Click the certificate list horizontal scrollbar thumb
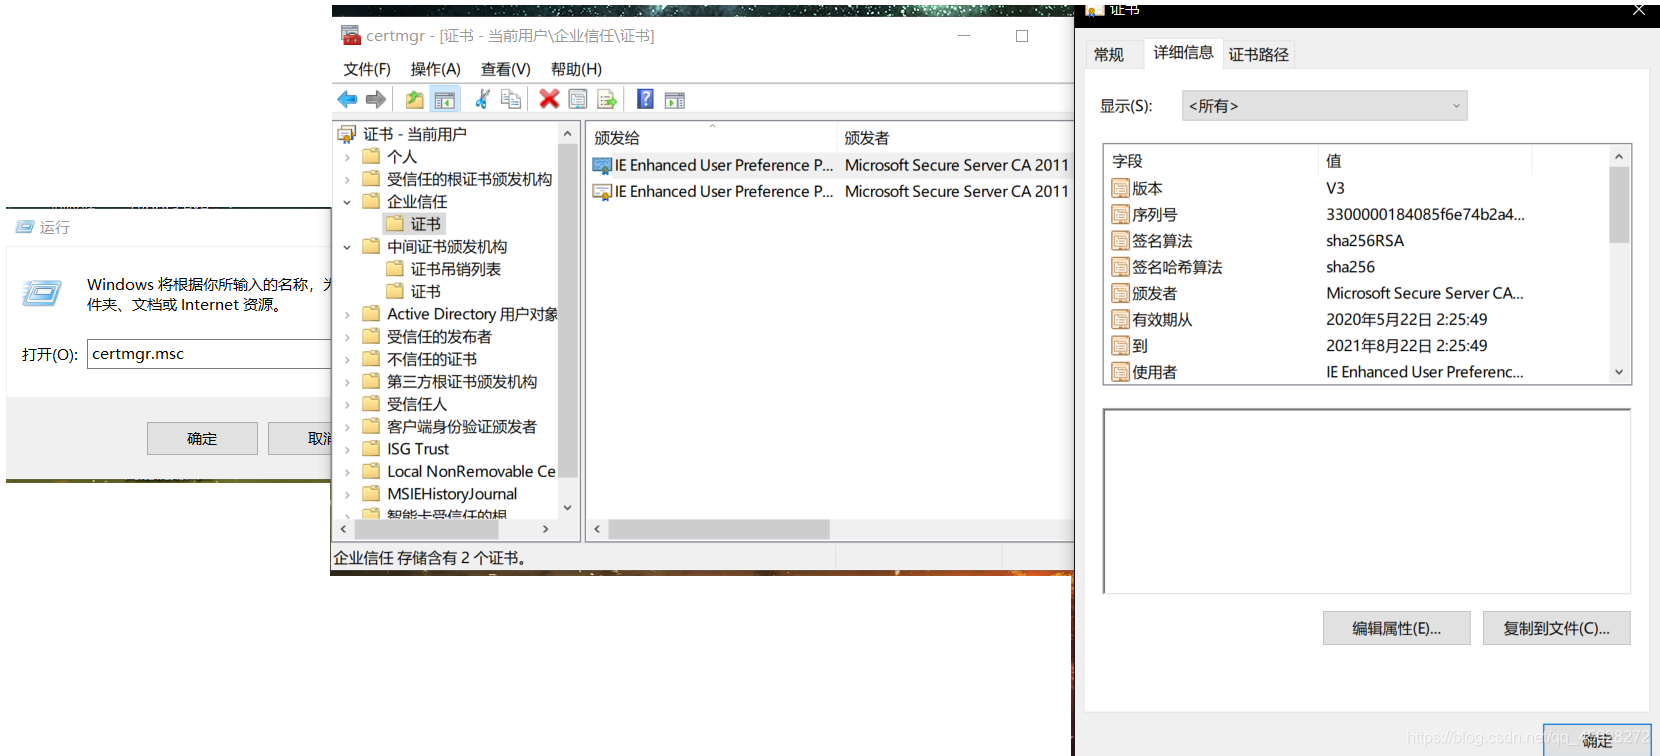Image resolution: width=1660 pixels, height=756 pixels. point(719,529)
